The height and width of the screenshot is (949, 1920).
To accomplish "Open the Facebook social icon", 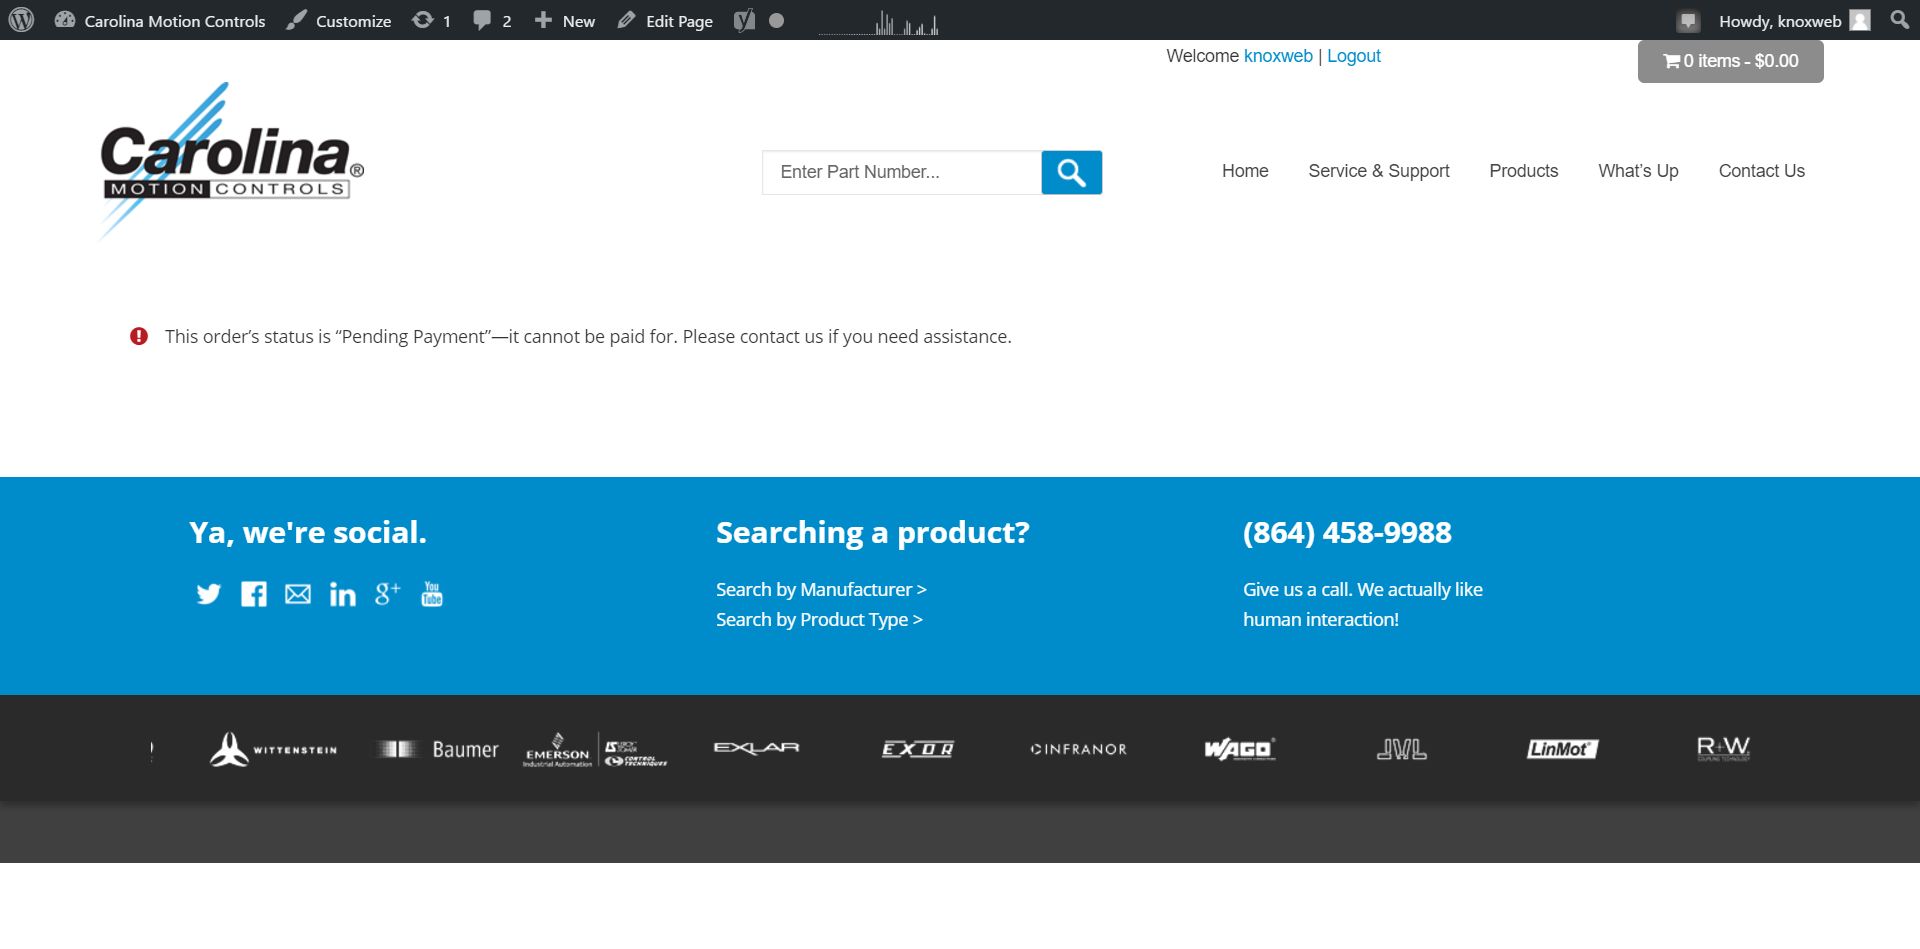I will [x=254, y=594].
